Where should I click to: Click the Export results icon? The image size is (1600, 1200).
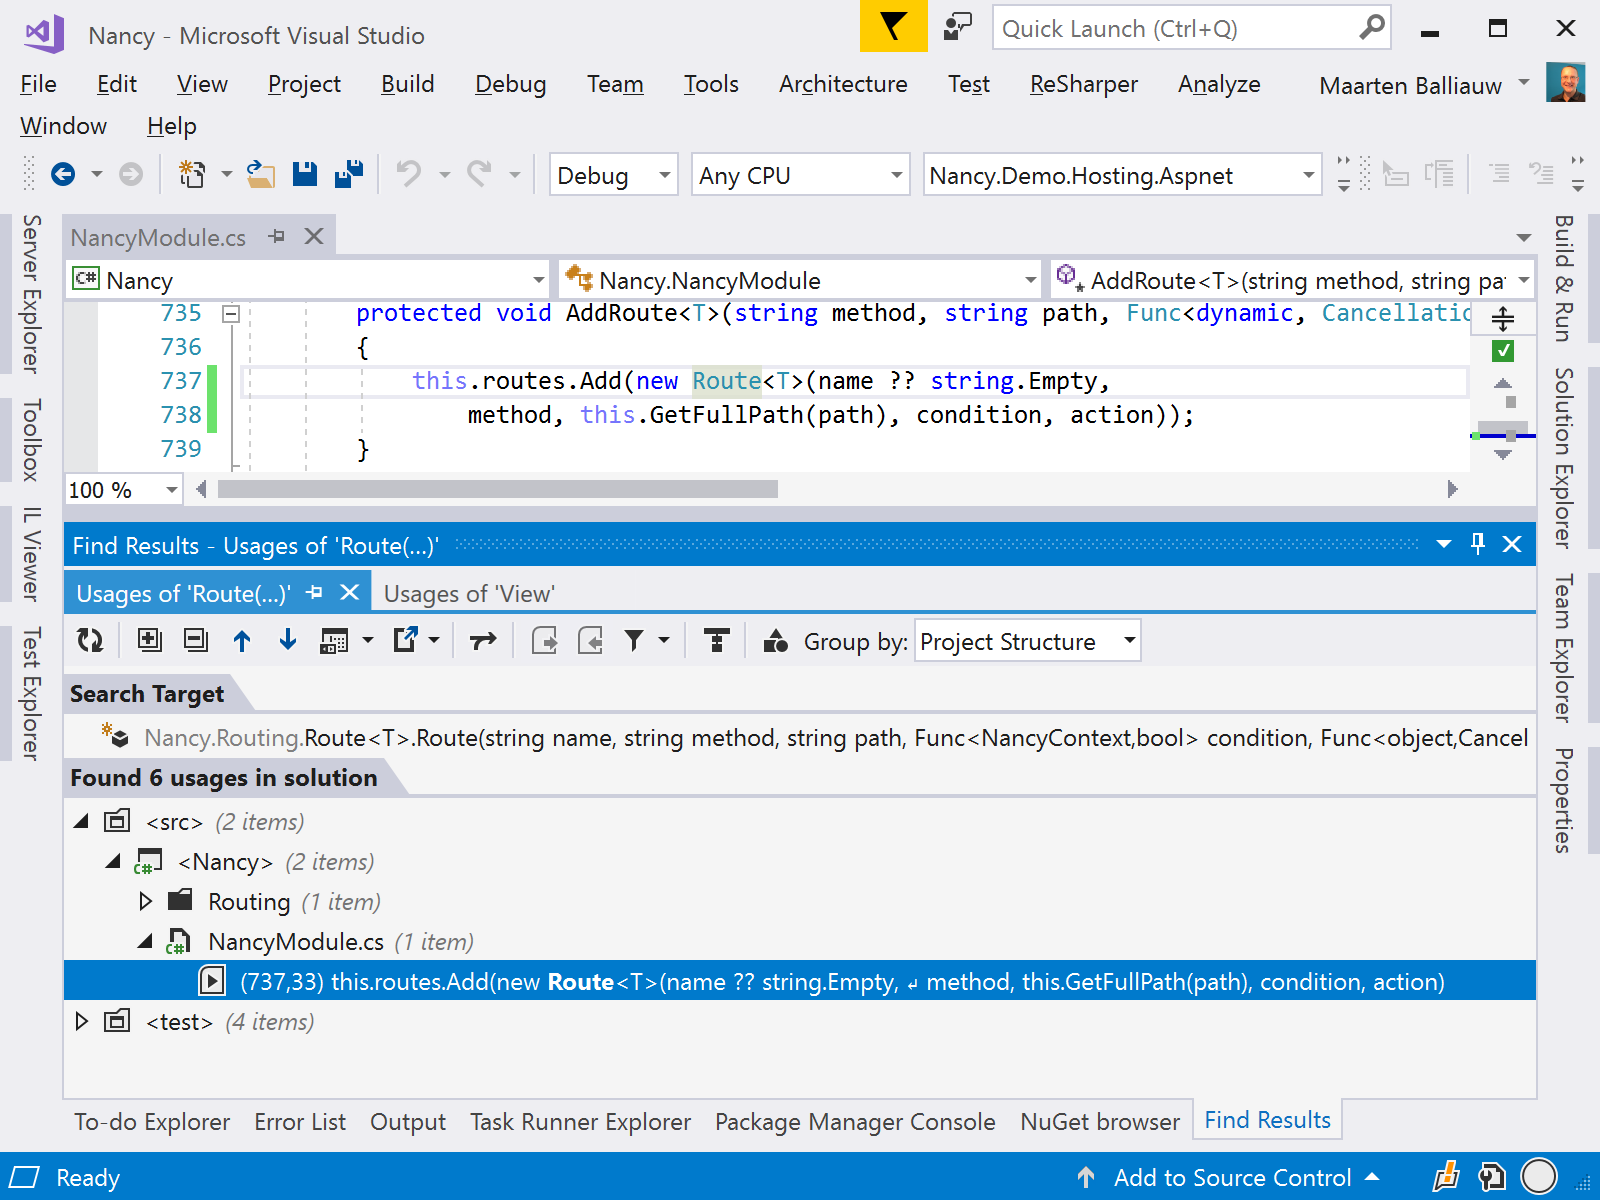coord(405,640)
